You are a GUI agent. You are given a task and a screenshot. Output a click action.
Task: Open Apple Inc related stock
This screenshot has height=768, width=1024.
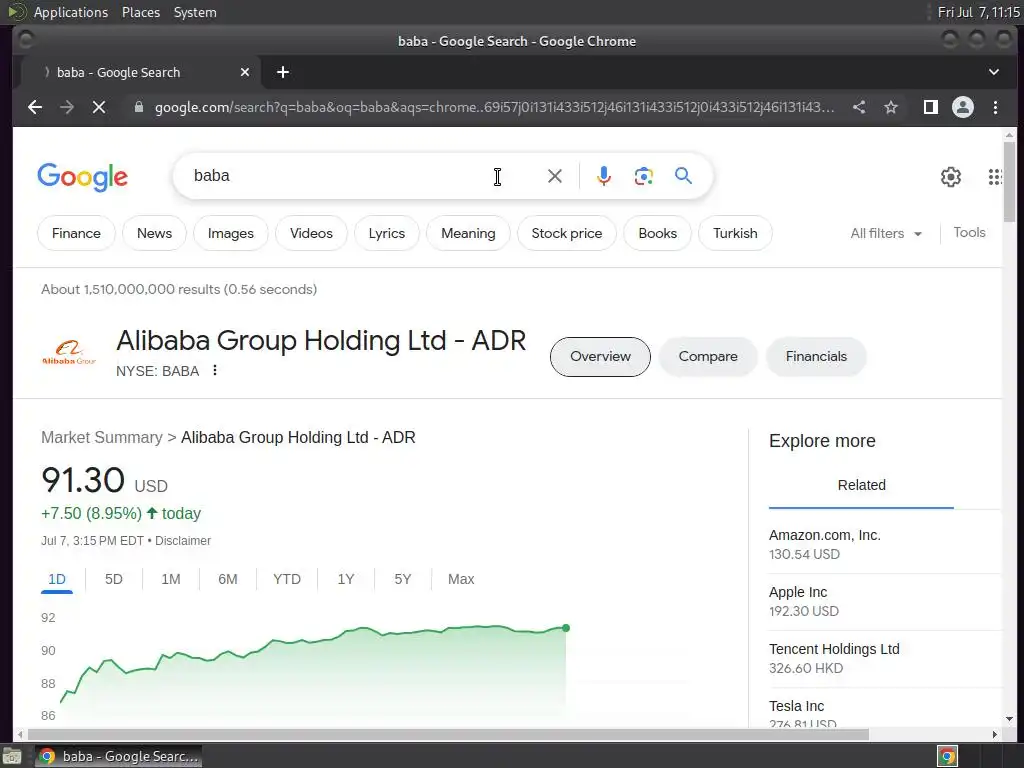885,601
